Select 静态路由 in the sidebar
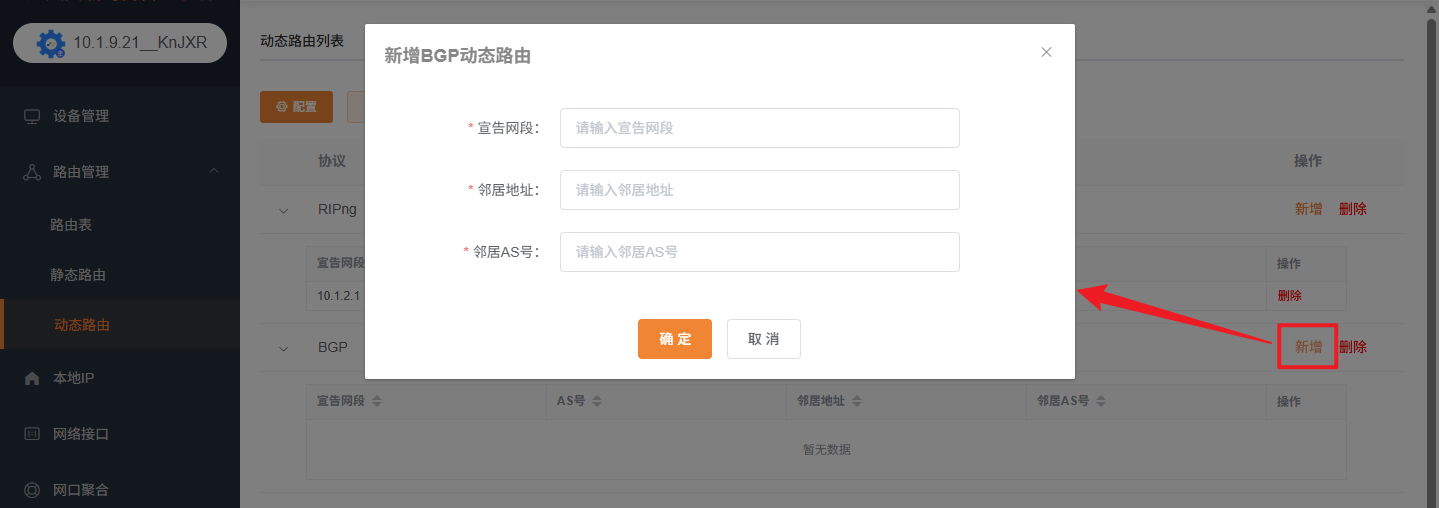This screenshot has width=1439, height=508. 78,275
